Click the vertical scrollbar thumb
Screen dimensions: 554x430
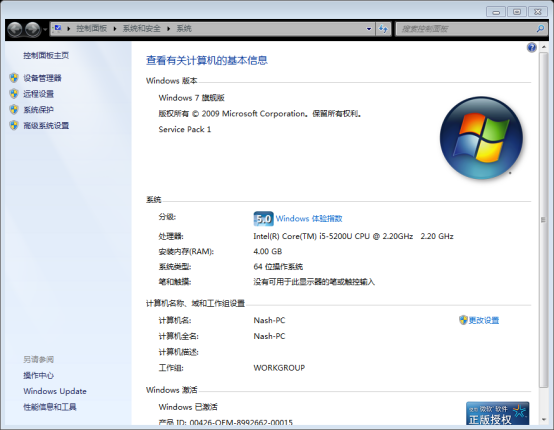[x=543, y=220]
